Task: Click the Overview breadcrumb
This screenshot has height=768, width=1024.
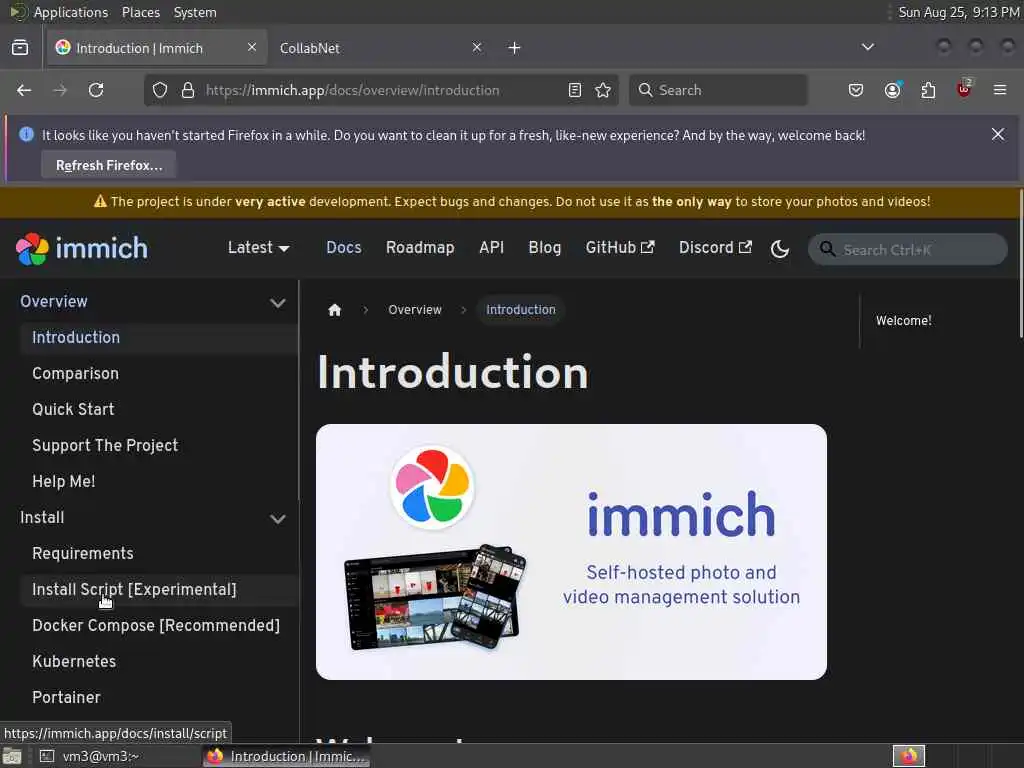Action: click(x=415, y=310)
